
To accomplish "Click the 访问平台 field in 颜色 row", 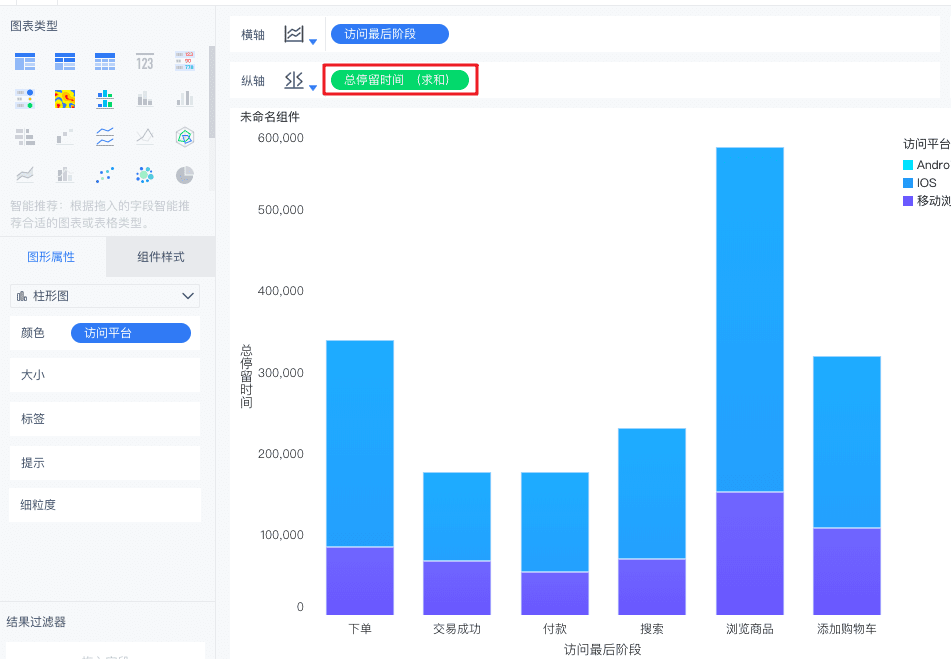I will [130, 333].
